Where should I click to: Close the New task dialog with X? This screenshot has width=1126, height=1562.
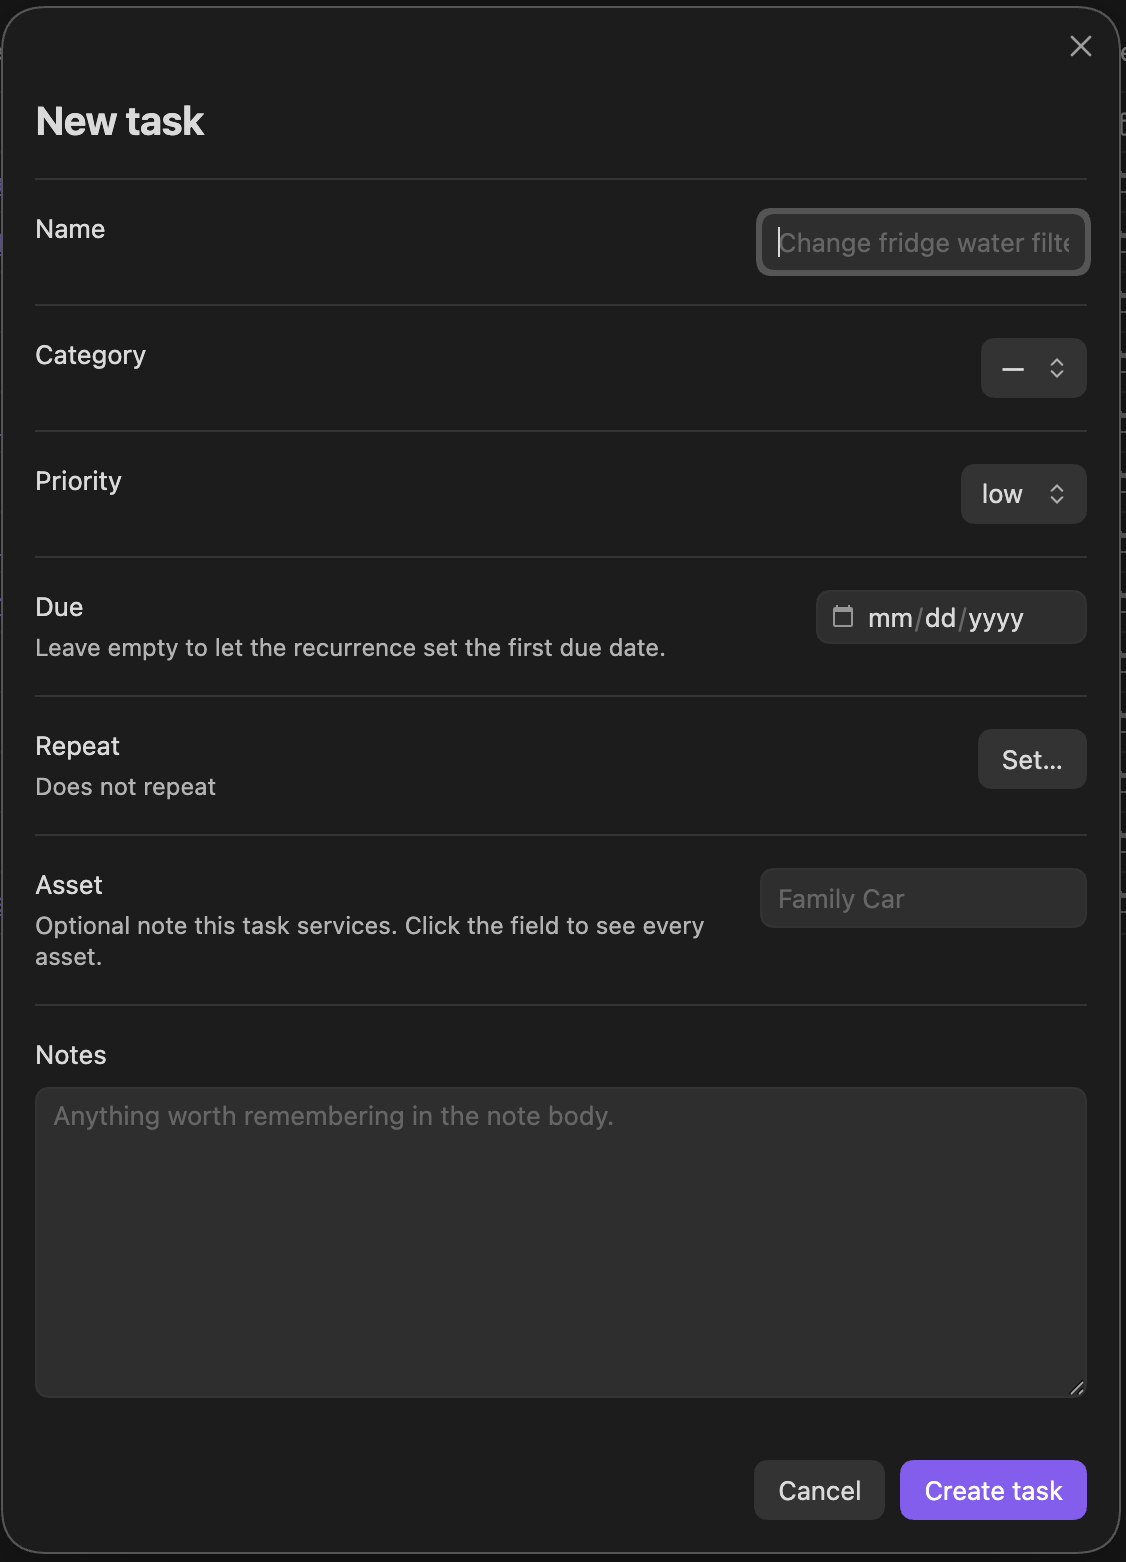[x=1080, y=46]
